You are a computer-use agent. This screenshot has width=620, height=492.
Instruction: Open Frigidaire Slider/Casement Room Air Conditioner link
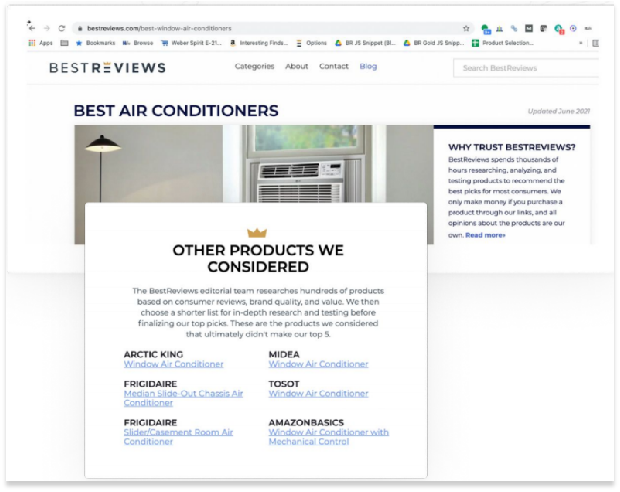[x=178, y=437]
